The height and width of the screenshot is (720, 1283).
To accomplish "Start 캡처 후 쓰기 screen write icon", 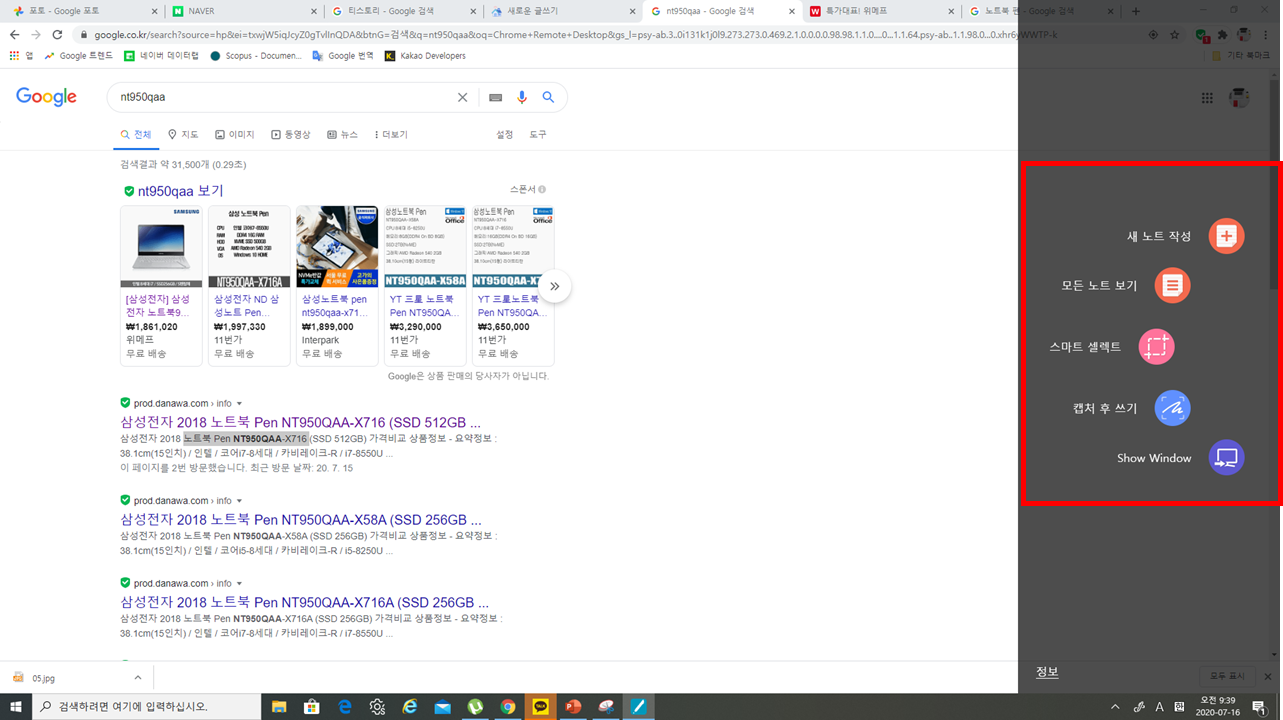I will click(x=1172, y=408).
